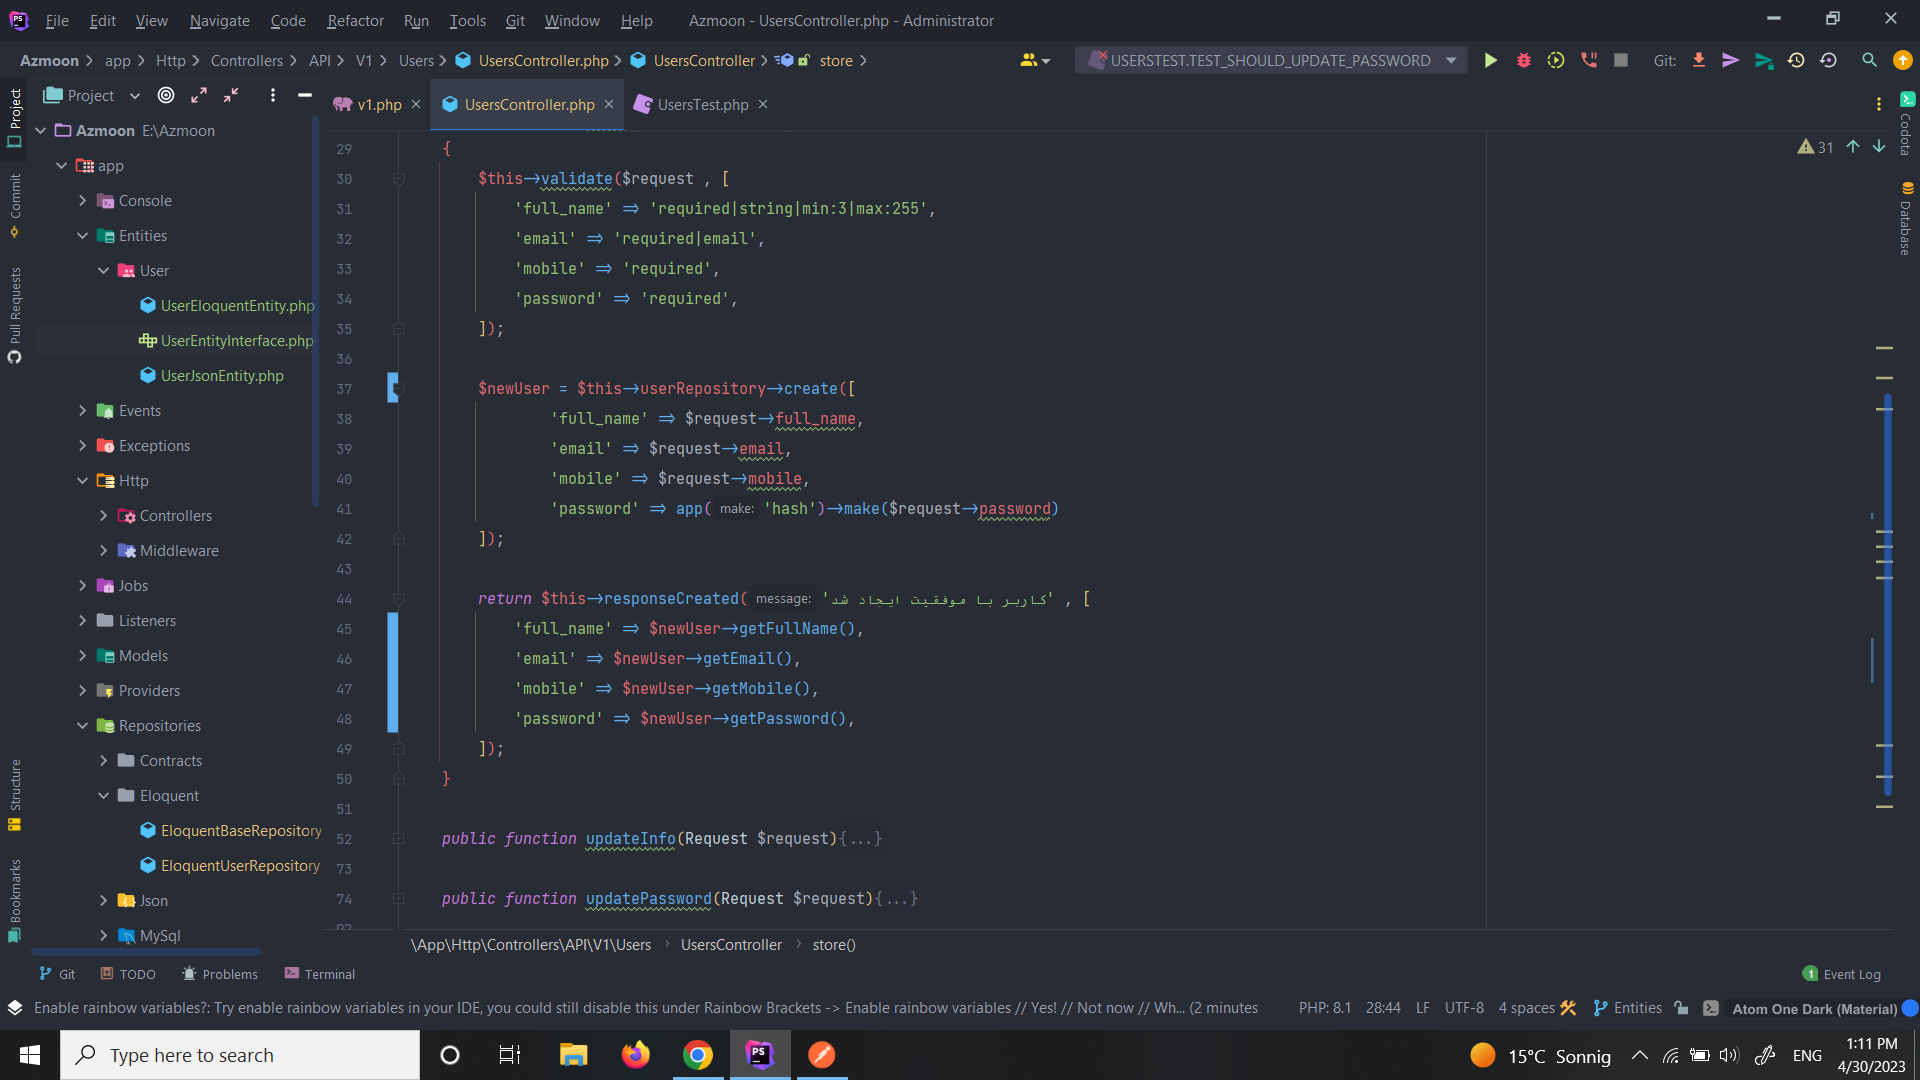Run the selected test configuration
Image resolution: width=1920 pixels, height=1080 pixels.
pos(1490,61)
